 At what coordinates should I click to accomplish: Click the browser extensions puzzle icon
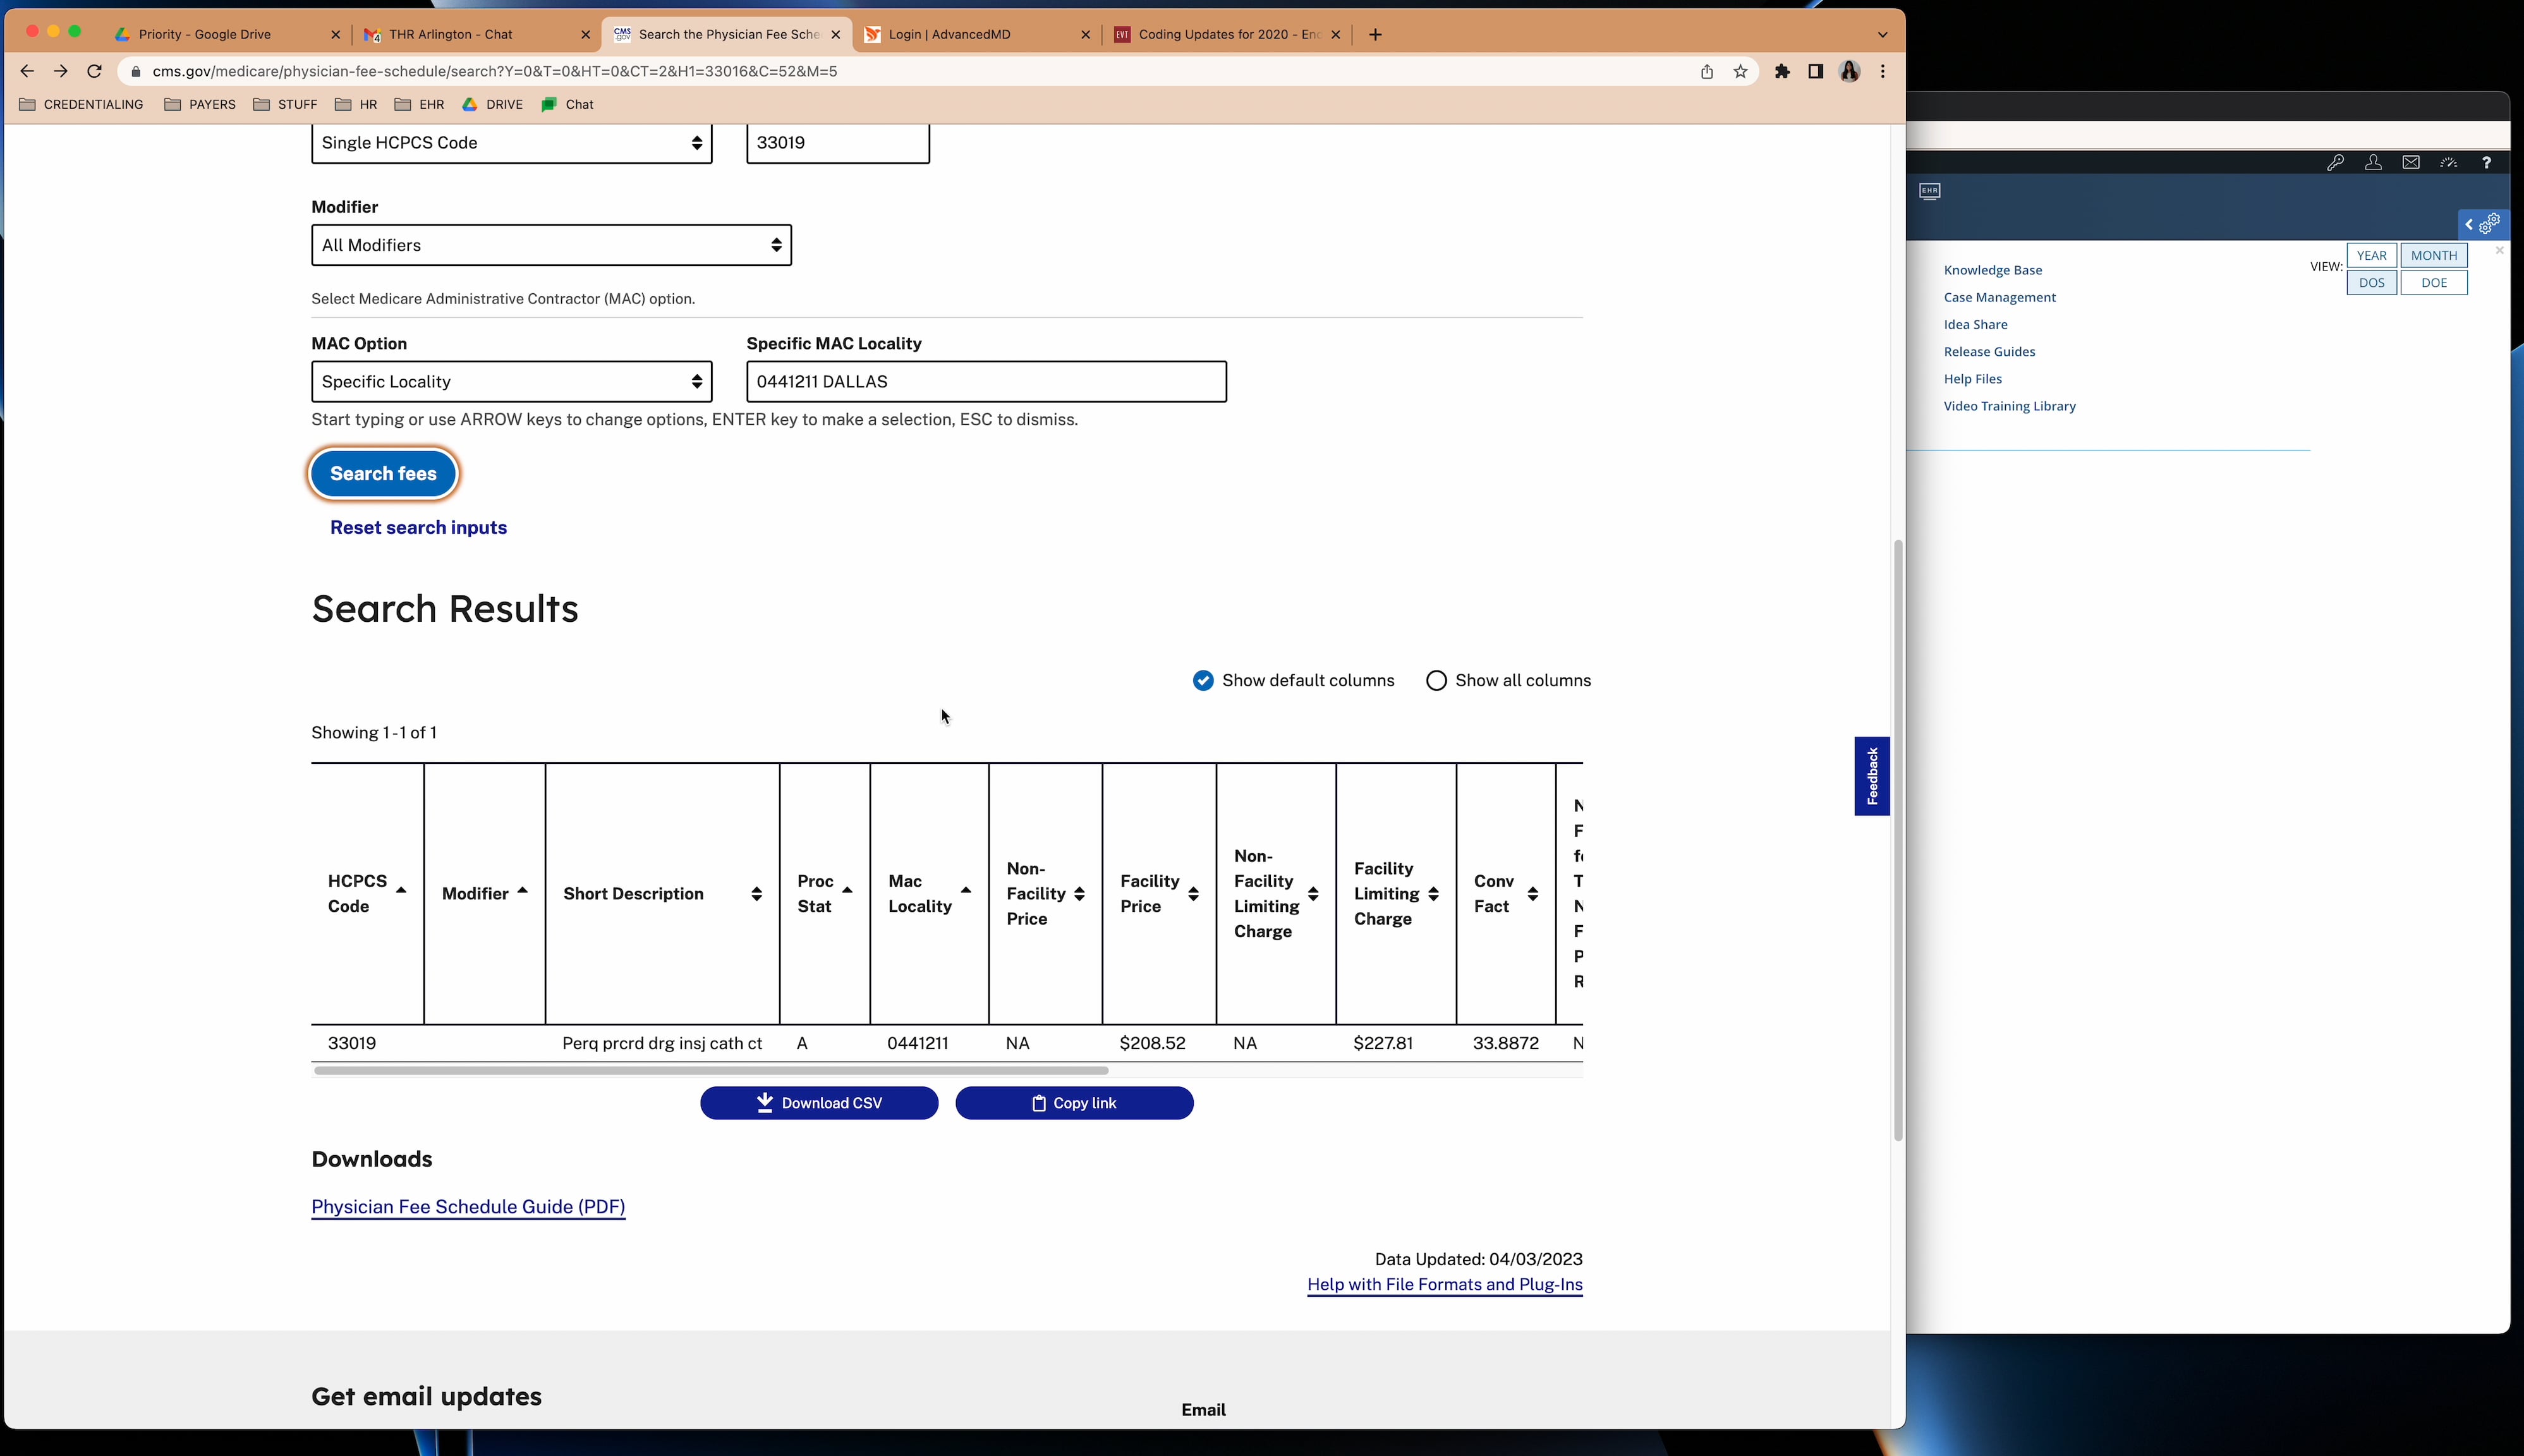point(1782,71)
